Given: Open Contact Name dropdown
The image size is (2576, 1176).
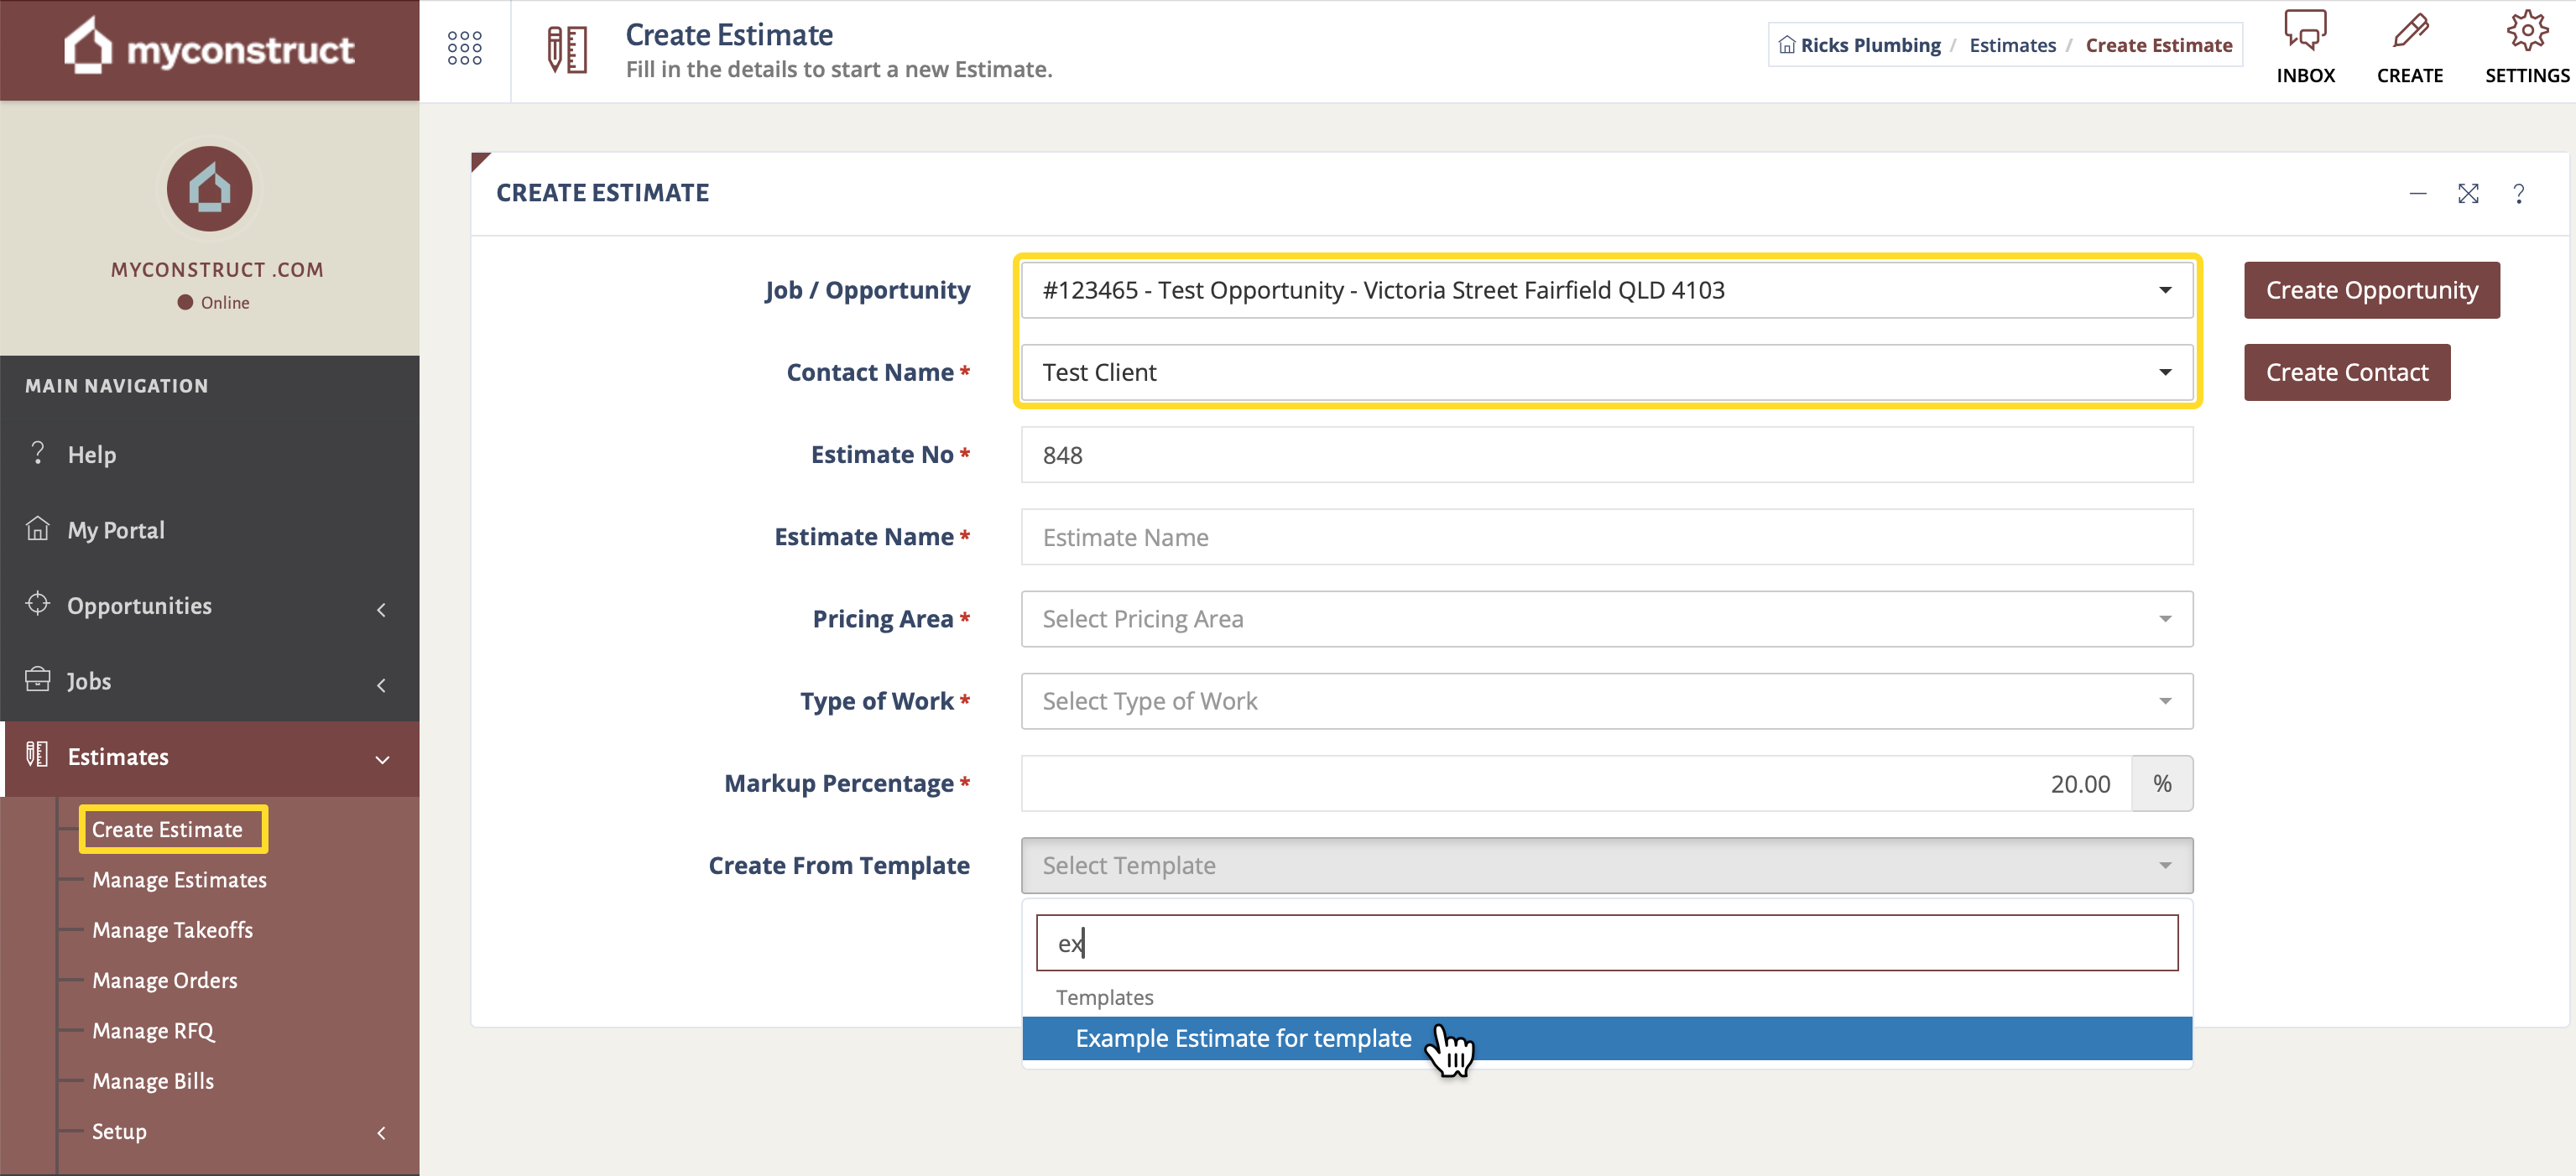Looking at the screenshot, I should [x=1607, y=372].
